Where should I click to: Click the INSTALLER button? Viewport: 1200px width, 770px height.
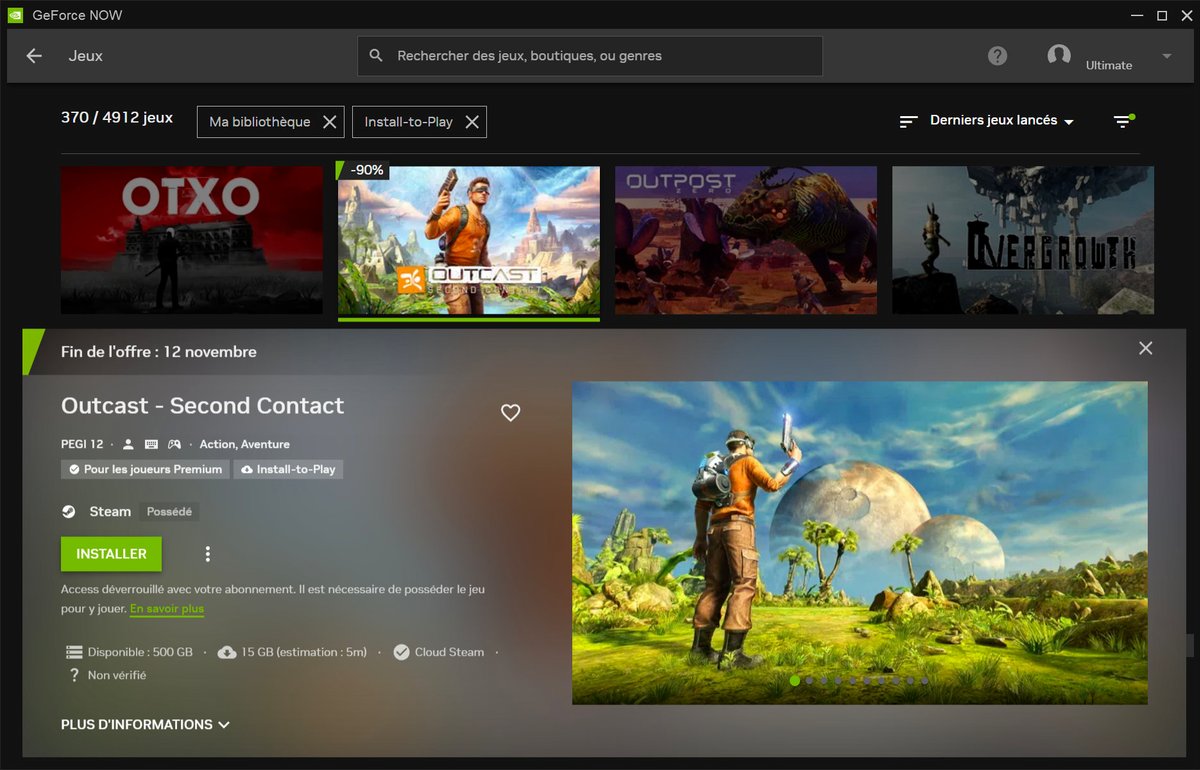(x=110, y=553)
